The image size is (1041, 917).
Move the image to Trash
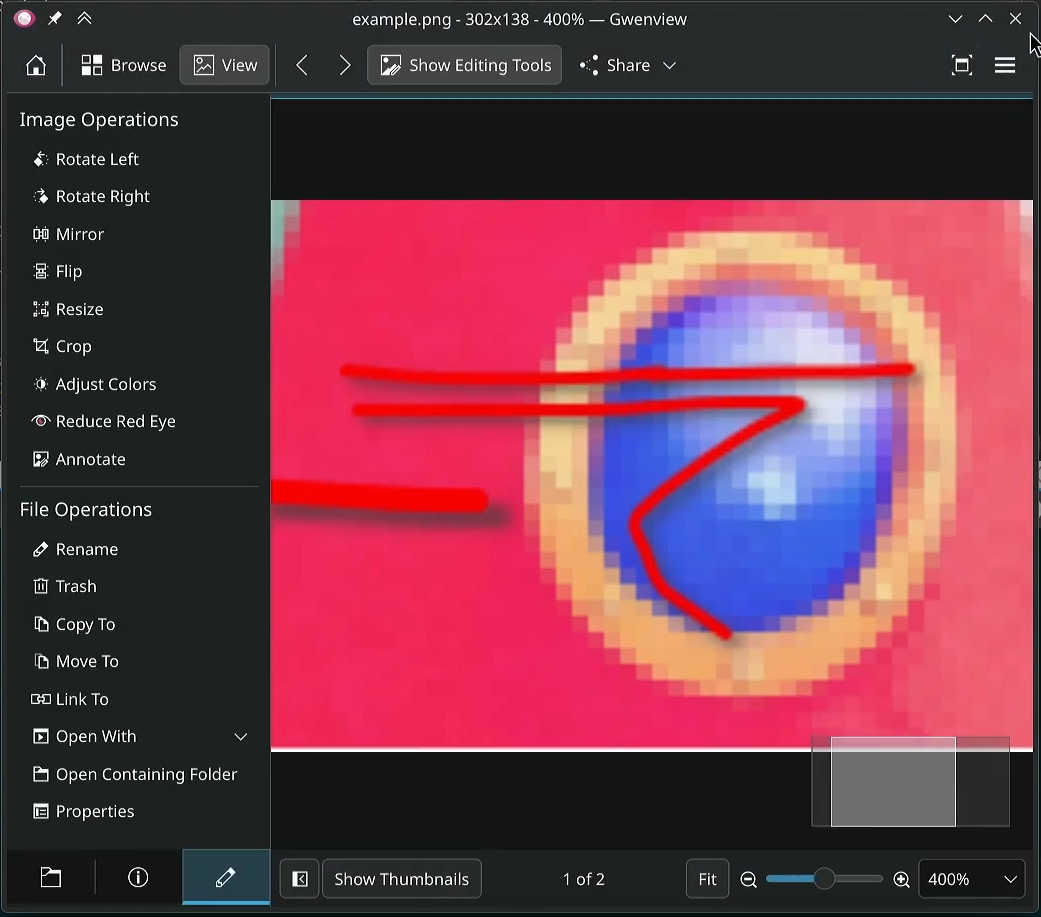[x=64, y=586]
